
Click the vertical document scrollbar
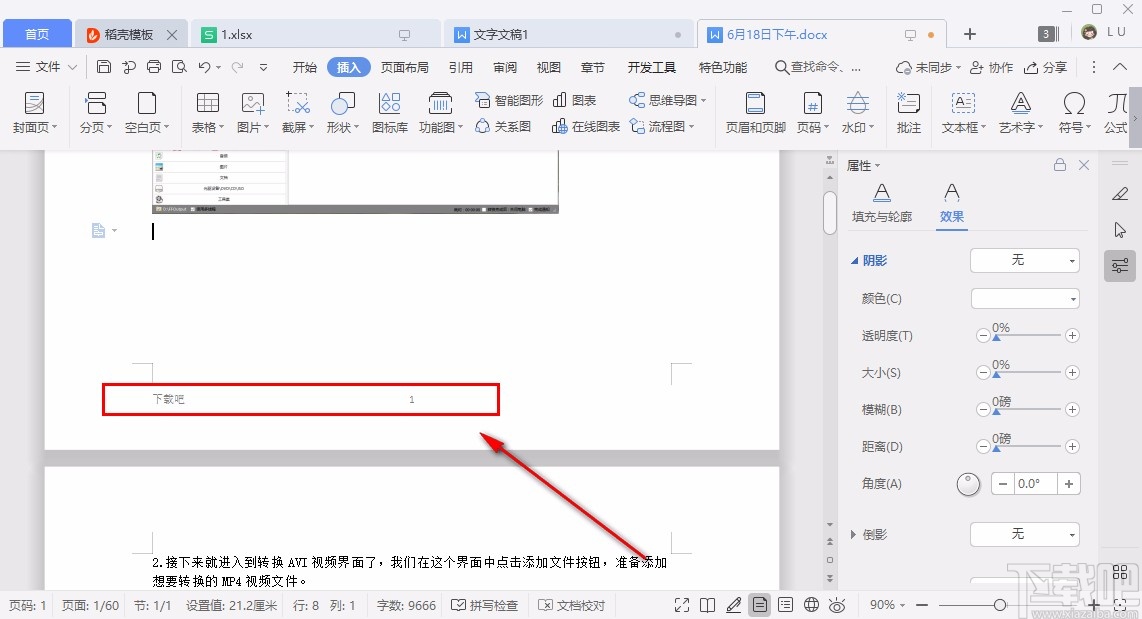(x=829, y=212)
